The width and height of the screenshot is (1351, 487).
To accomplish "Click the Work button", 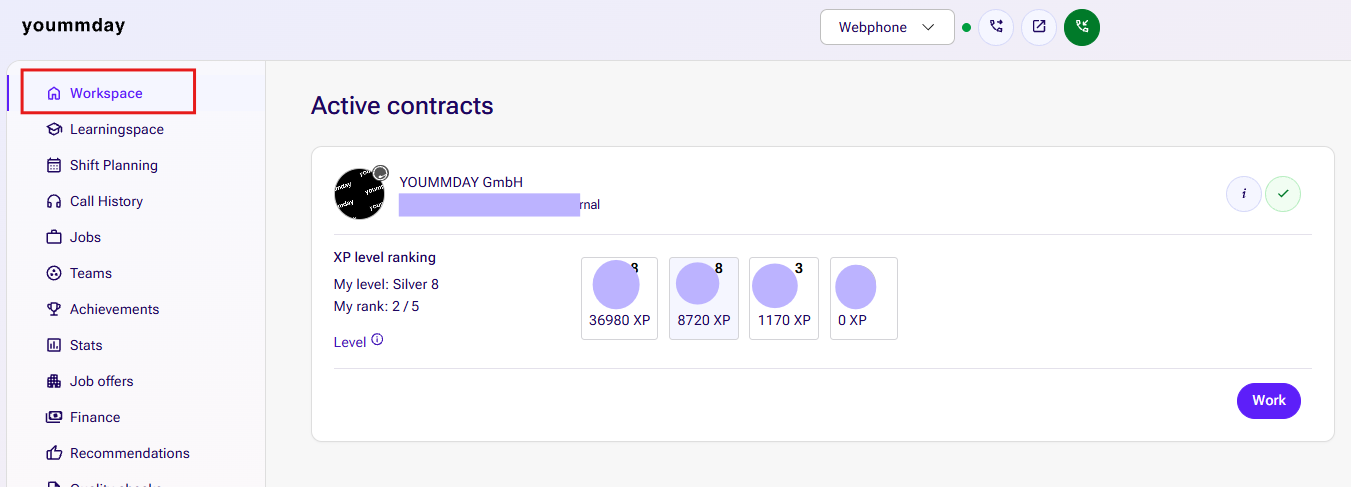I will (1269, 400).
